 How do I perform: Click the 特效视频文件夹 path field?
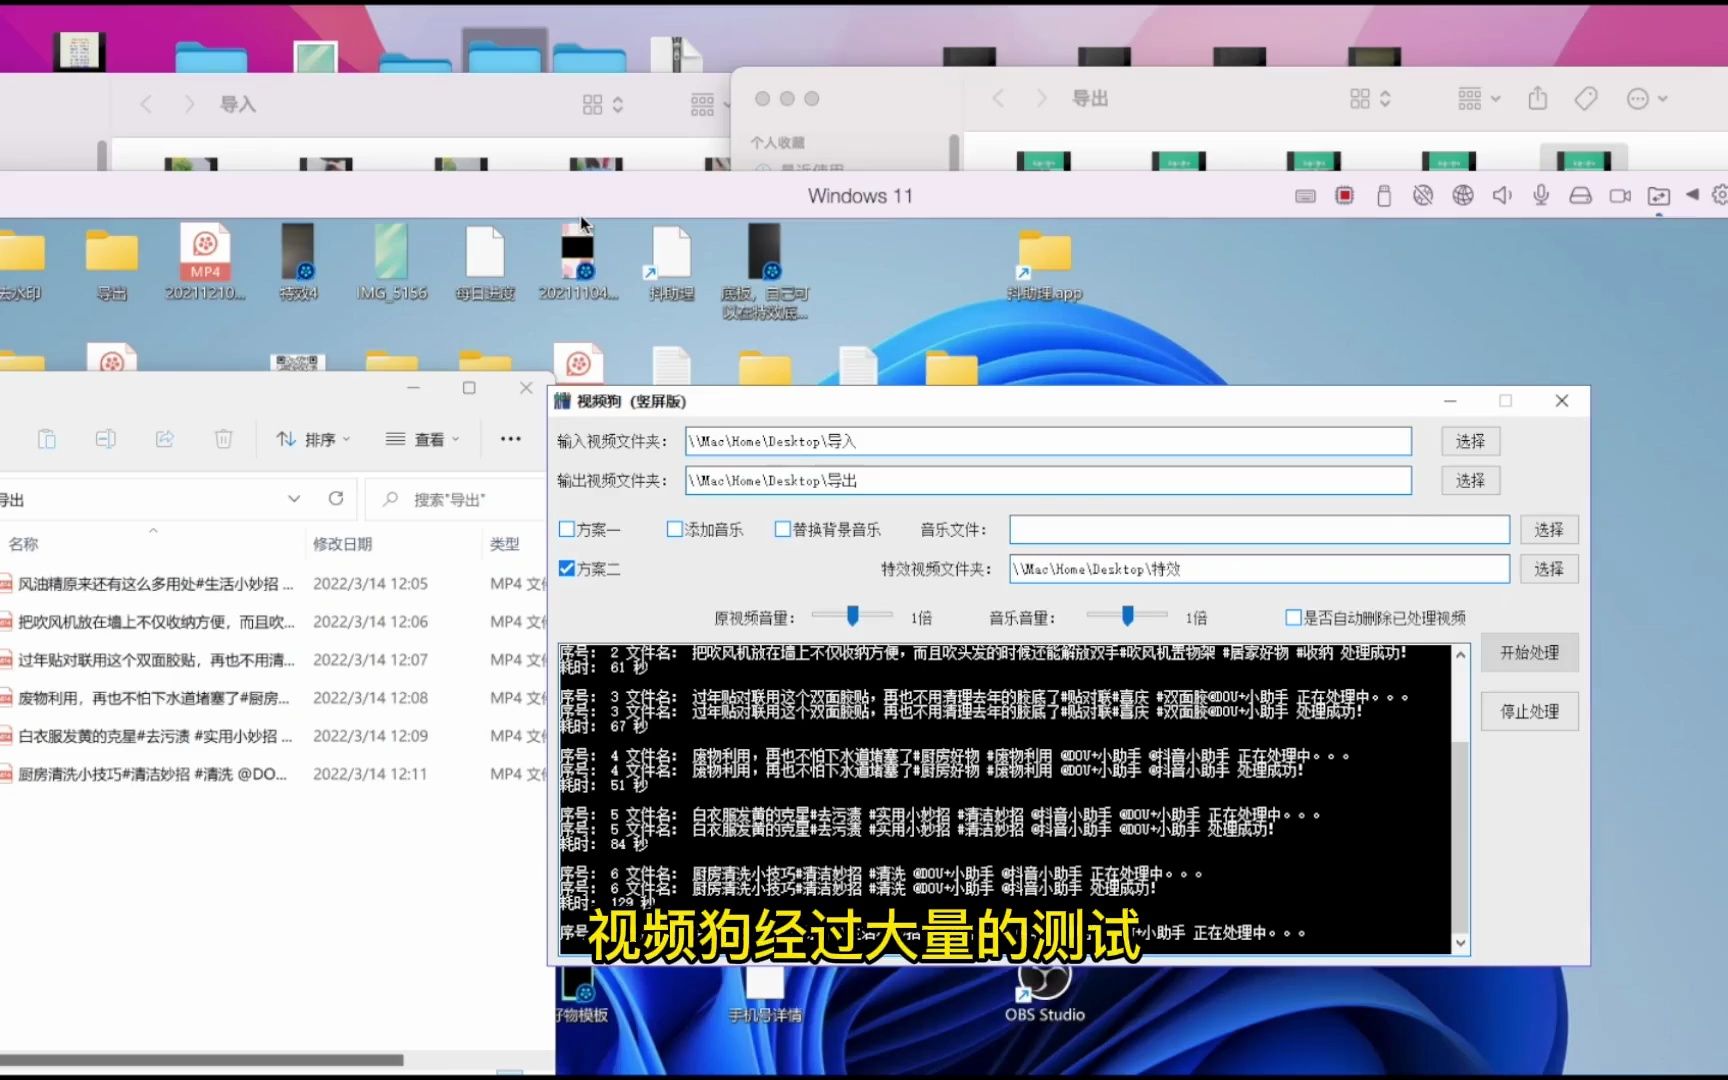coord(1259,569)
